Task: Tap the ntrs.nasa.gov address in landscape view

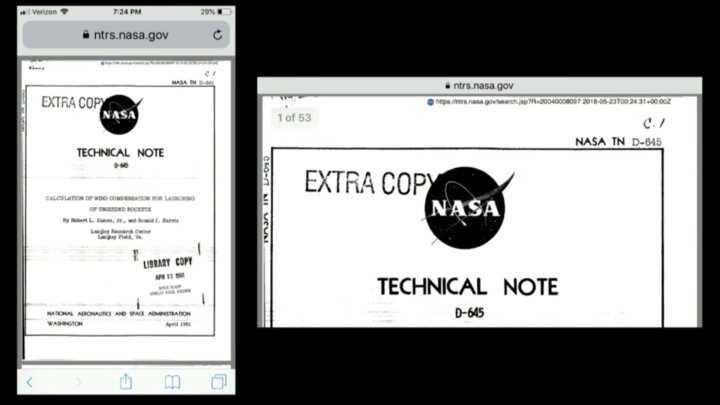Action: pos(483,86)
